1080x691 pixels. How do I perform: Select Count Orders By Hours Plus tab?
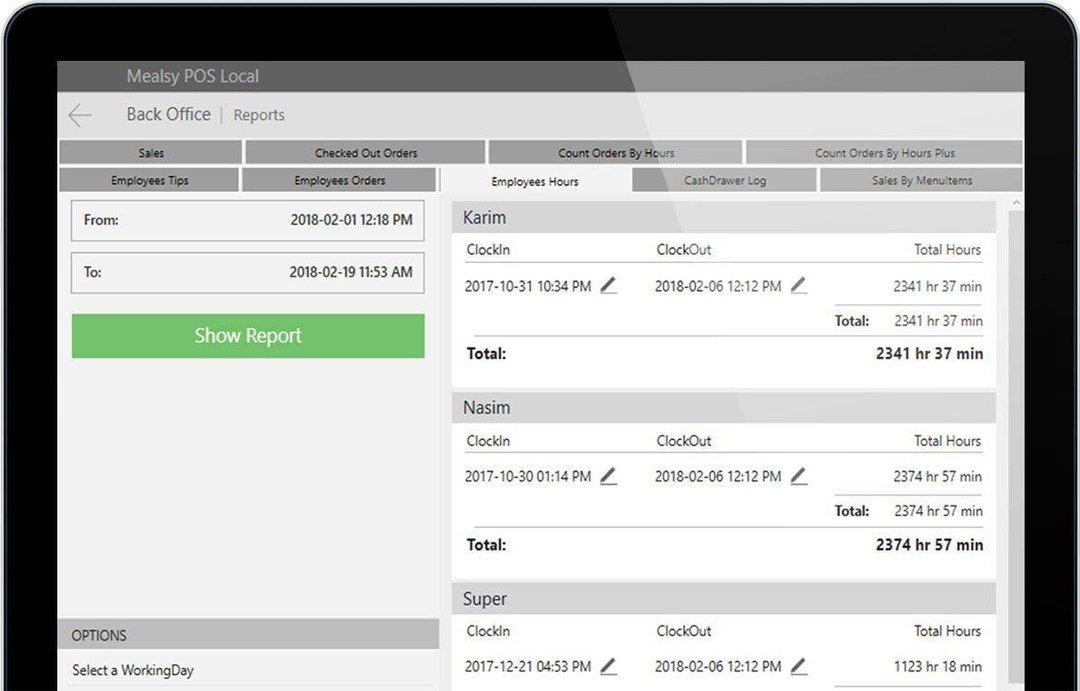pyautogui.click(x=884, y=153)
